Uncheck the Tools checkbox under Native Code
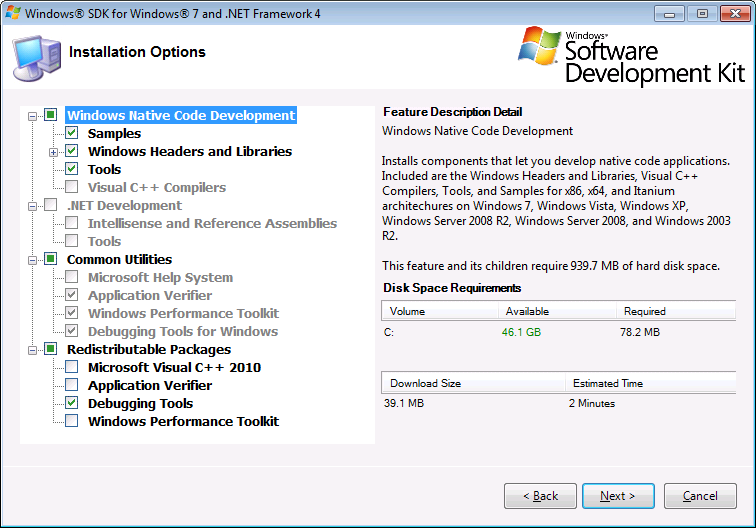The image size is (756, 528). click(72, 169)
